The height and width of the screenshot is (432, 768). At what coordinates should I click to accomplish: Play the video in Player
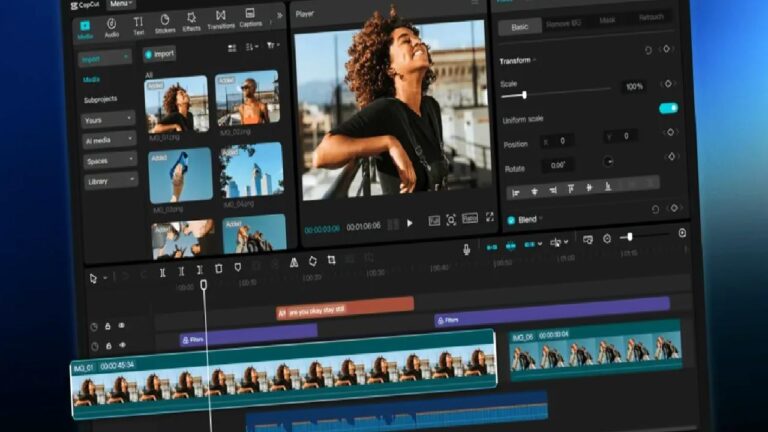tap(410, 223)
